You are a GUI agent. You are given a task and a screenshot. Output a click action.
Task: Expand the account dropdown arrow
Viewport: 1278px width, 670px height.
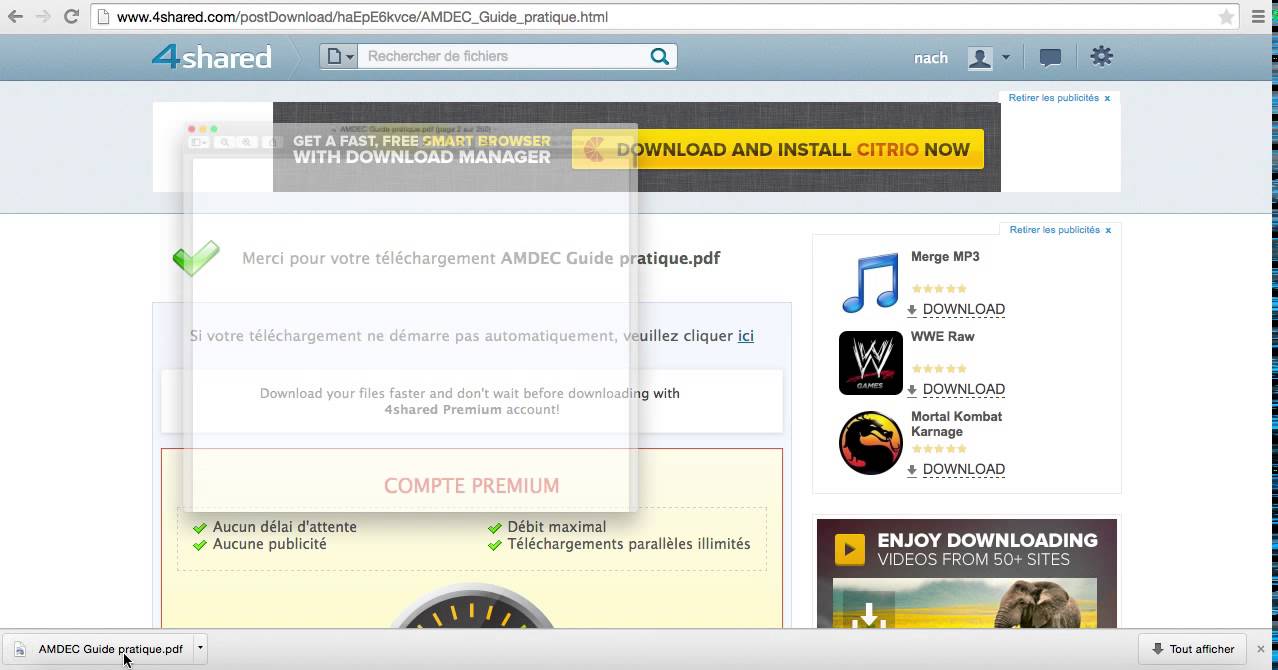[1006, 58]
